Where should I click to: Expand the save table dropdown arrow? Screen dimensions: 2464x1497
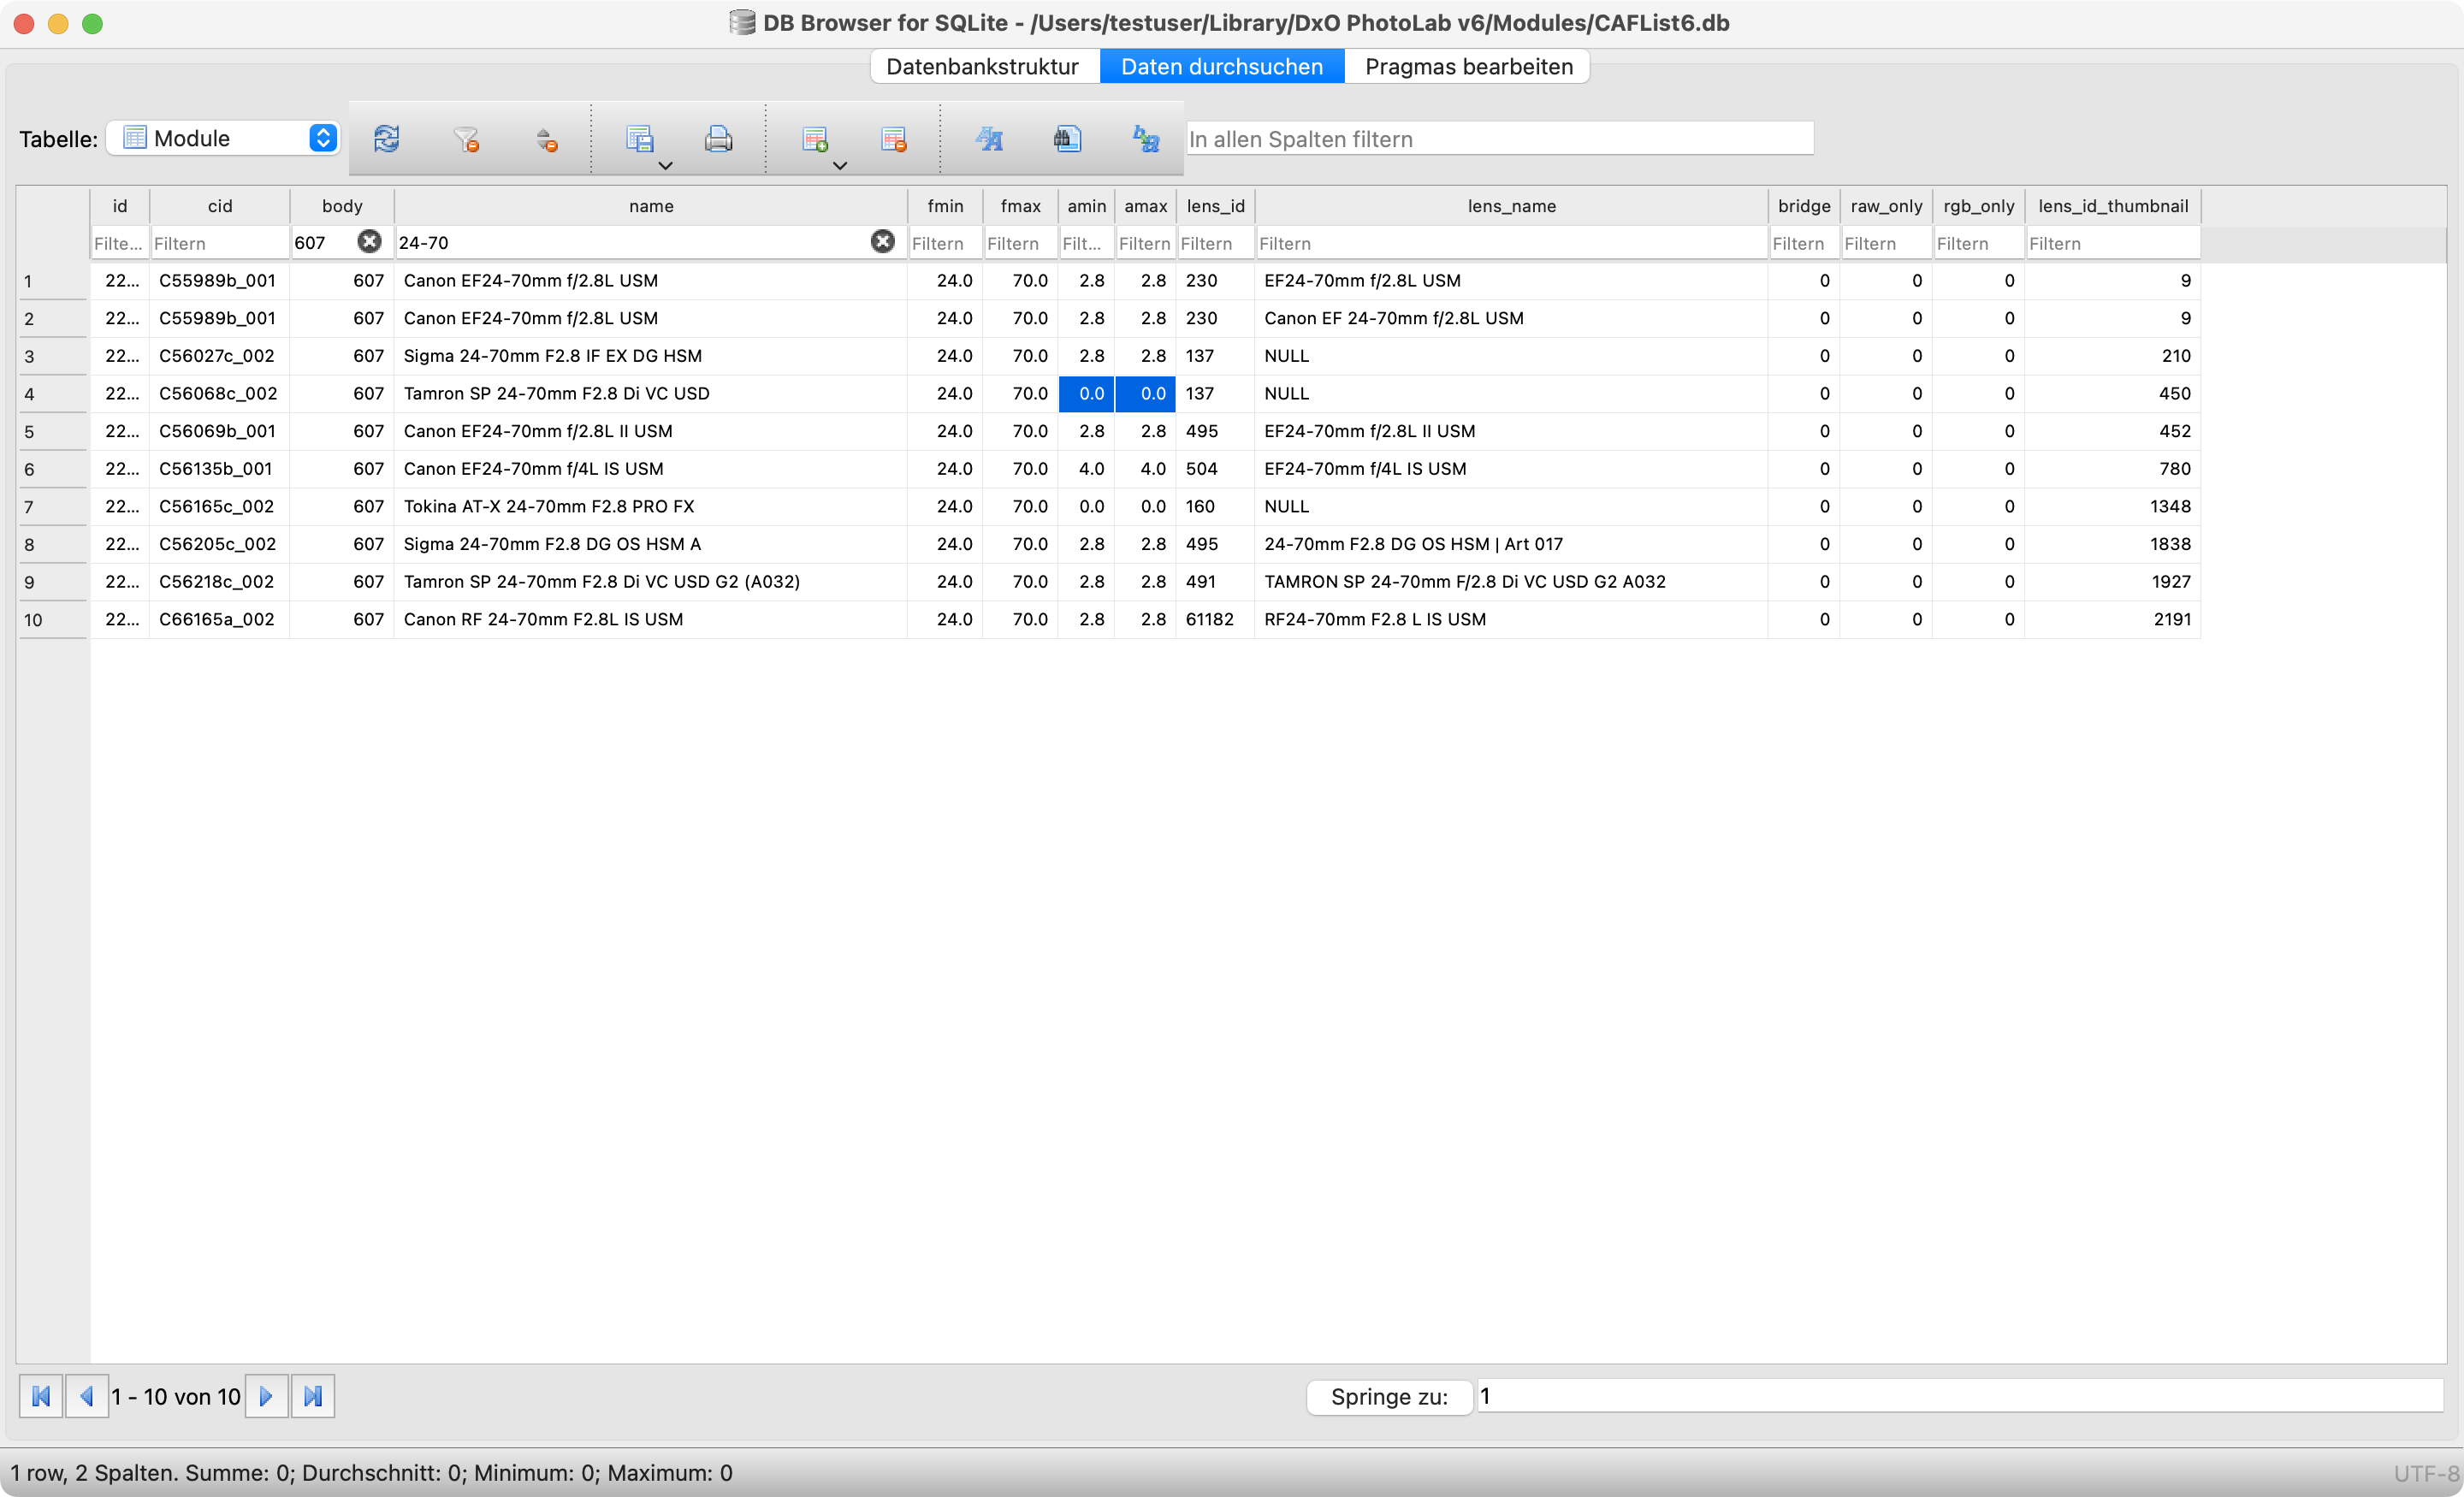tap(665, 165)
